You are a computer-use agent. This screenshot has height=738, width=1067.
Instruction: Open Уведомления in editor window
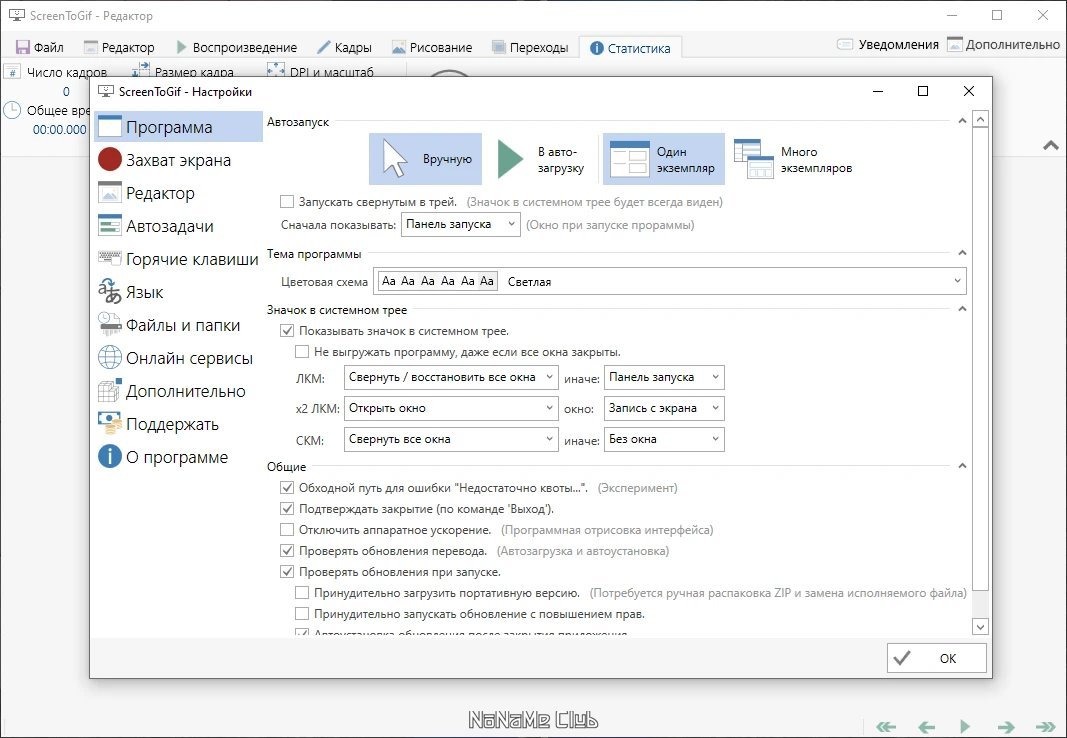[x=887, y=45]
